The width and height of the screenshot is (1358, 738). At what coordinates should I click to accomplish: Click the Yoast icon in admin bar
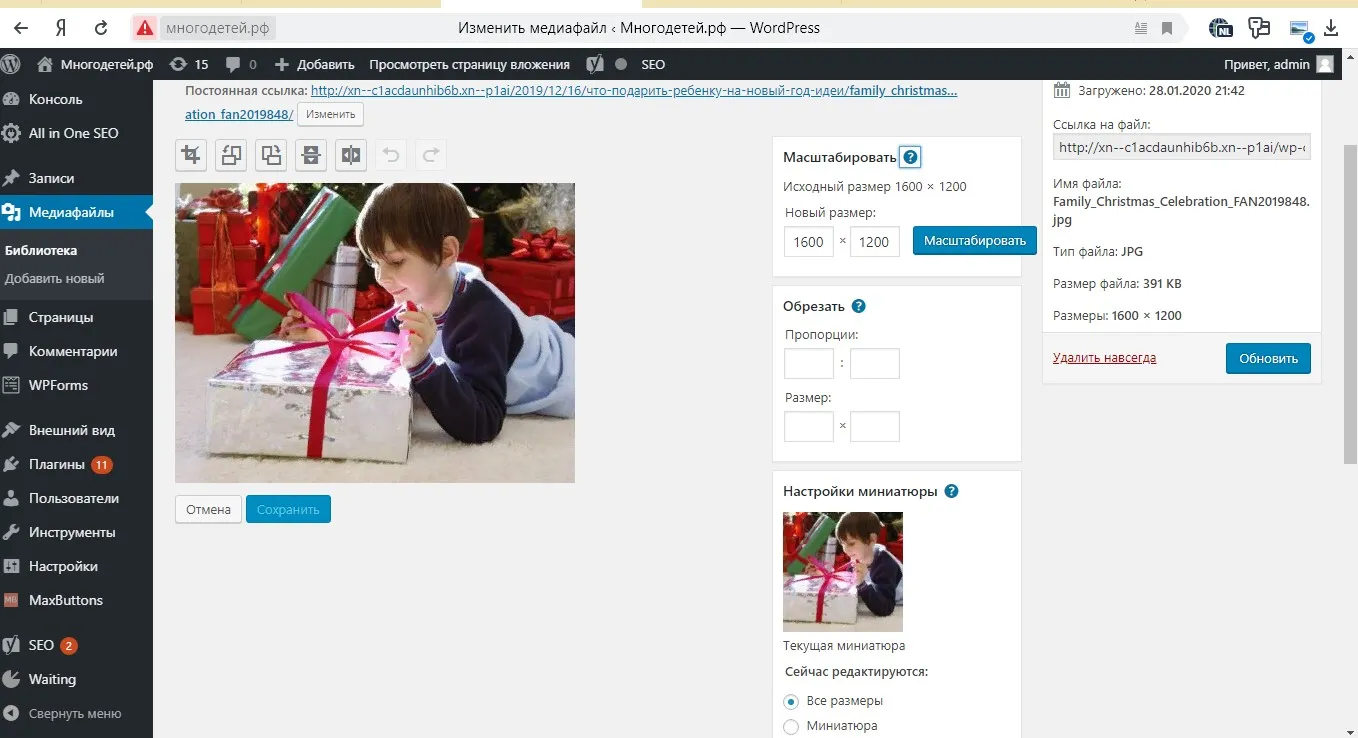tap(595, 64)
